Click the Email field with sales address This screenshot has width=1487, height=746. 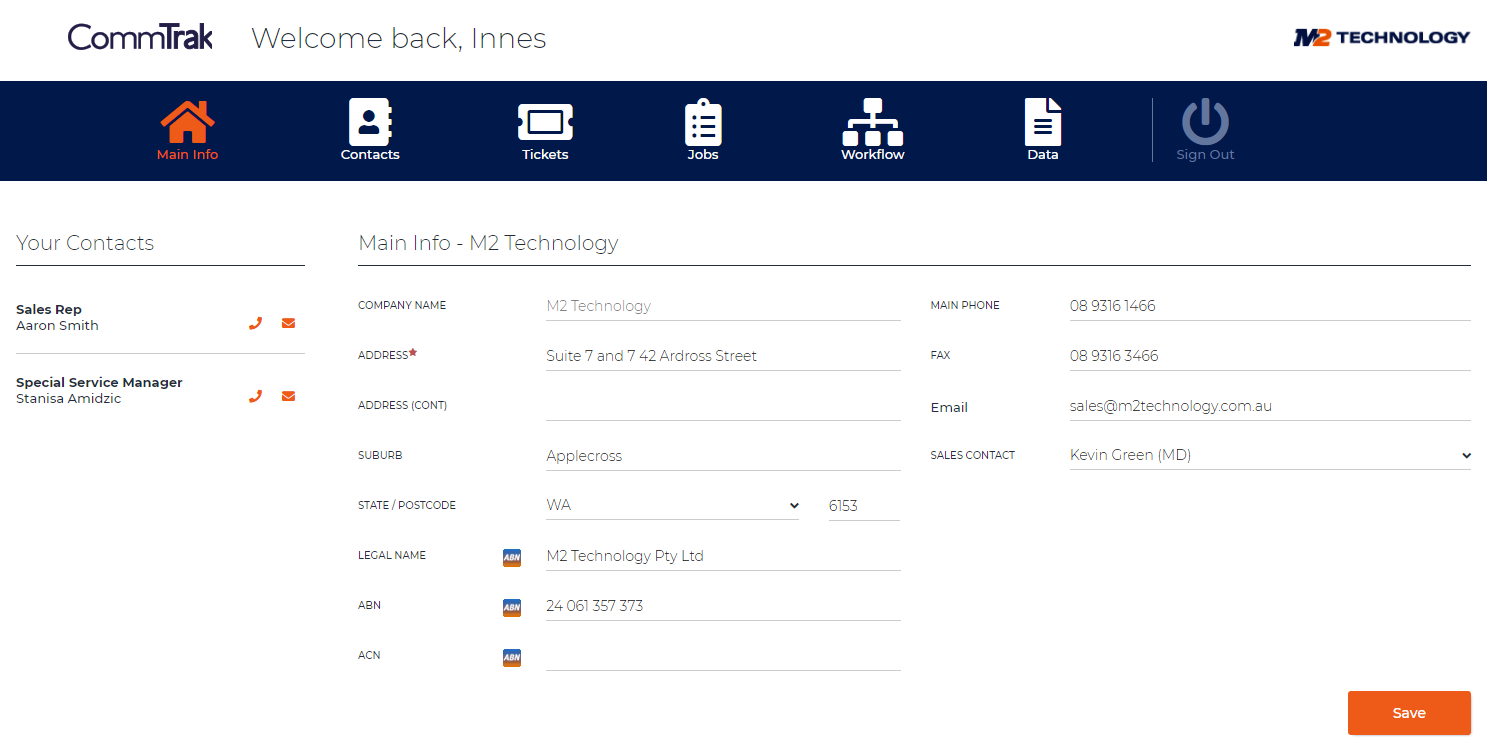tap(1270, 406)
